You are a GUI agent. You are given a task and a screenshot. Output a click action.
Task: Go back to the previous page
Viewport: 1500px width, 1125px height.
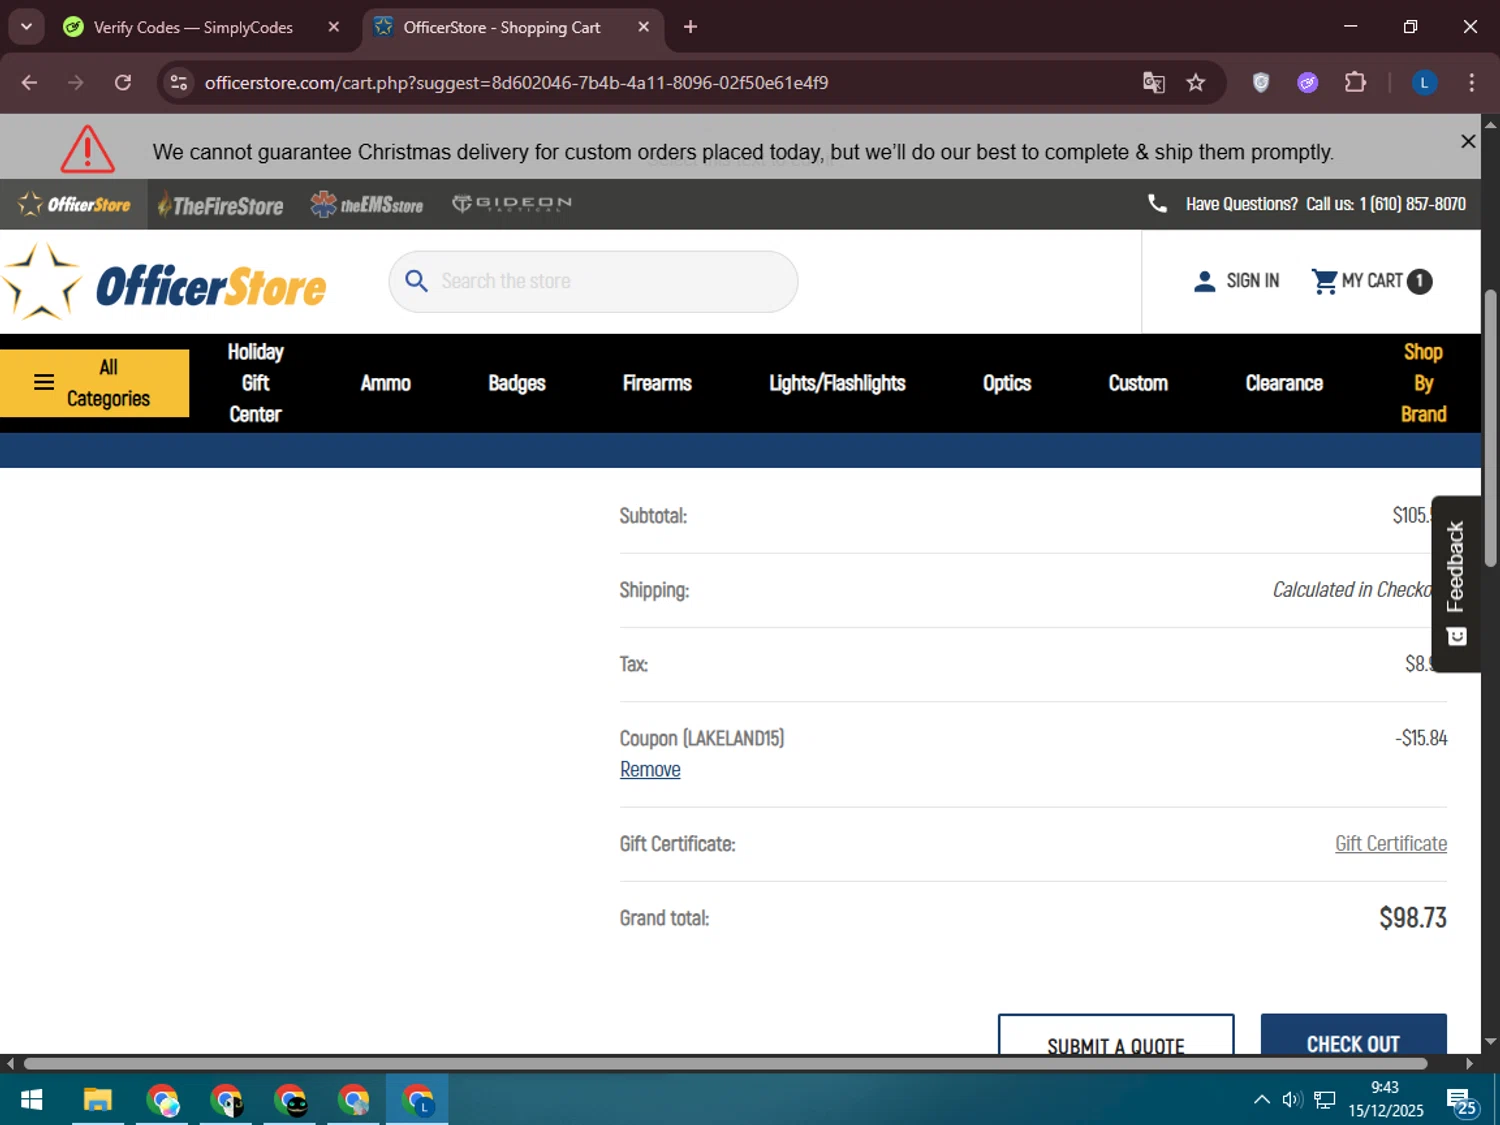29,83
